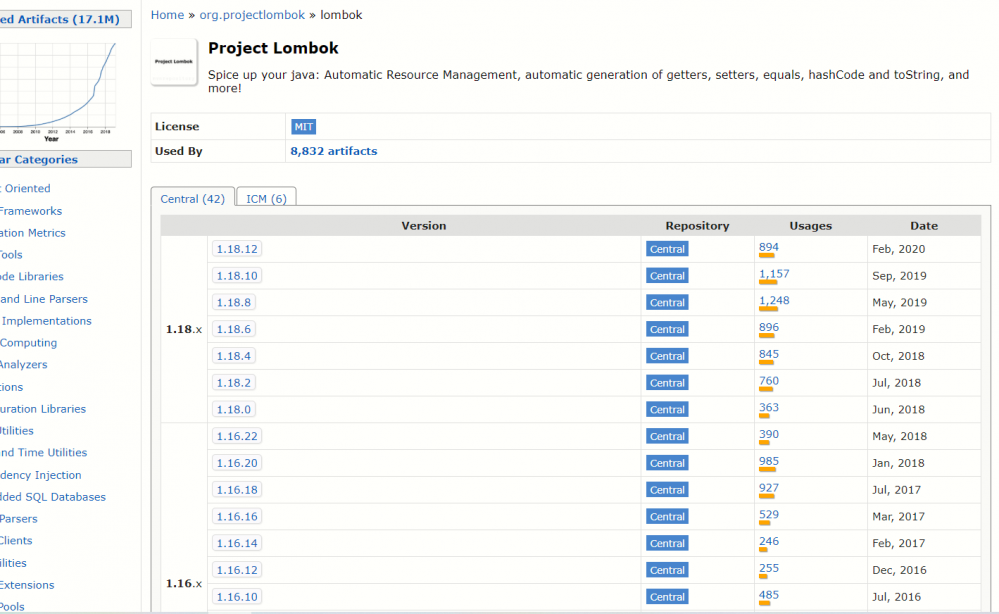
Task: Open the 1,157 usages link
Action: (x=774, y=274)
